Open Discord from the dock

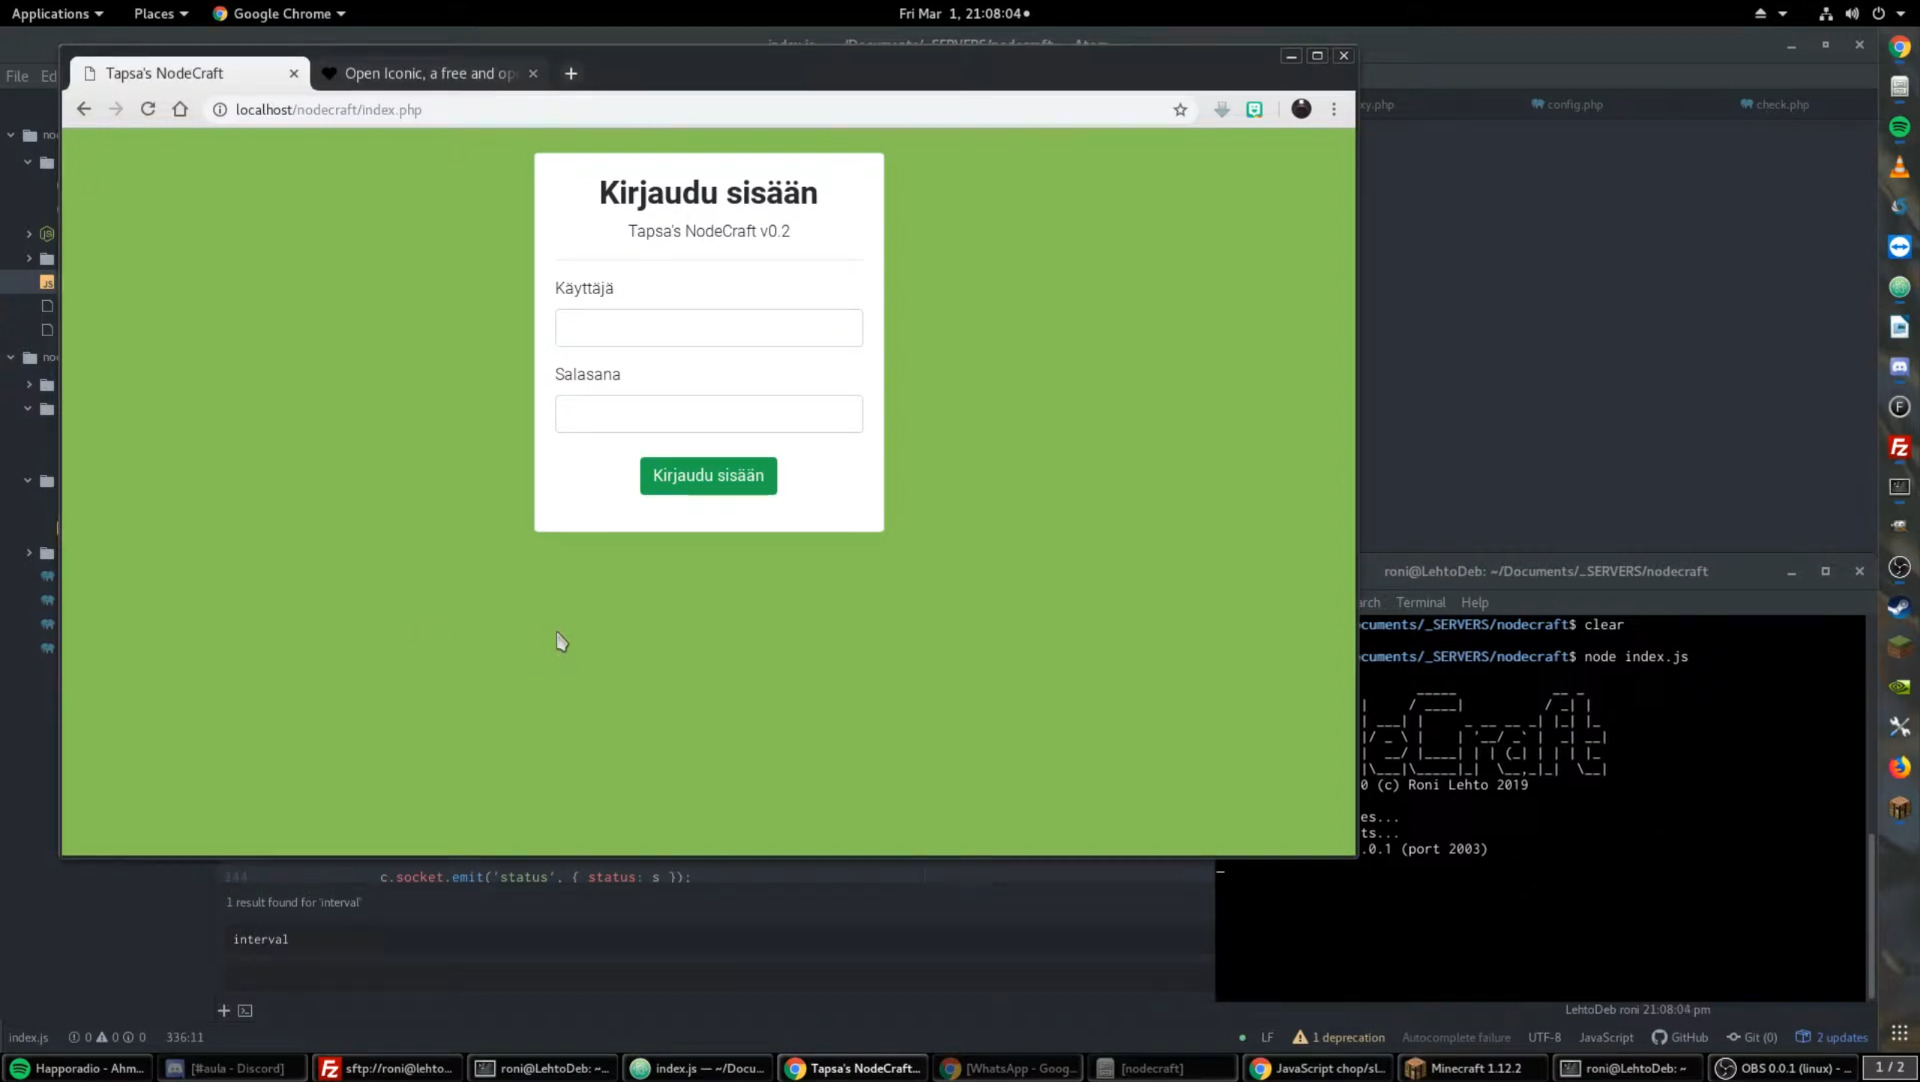pyautogui.click(x=1900, y=367)
